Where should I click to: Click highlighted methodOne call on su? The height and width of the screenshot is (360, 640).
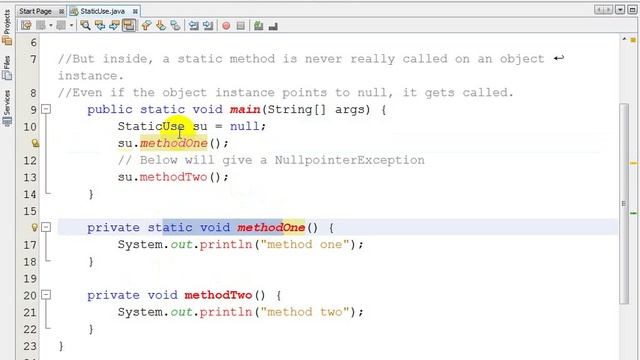pyautogui.click(x=174, y=143)
